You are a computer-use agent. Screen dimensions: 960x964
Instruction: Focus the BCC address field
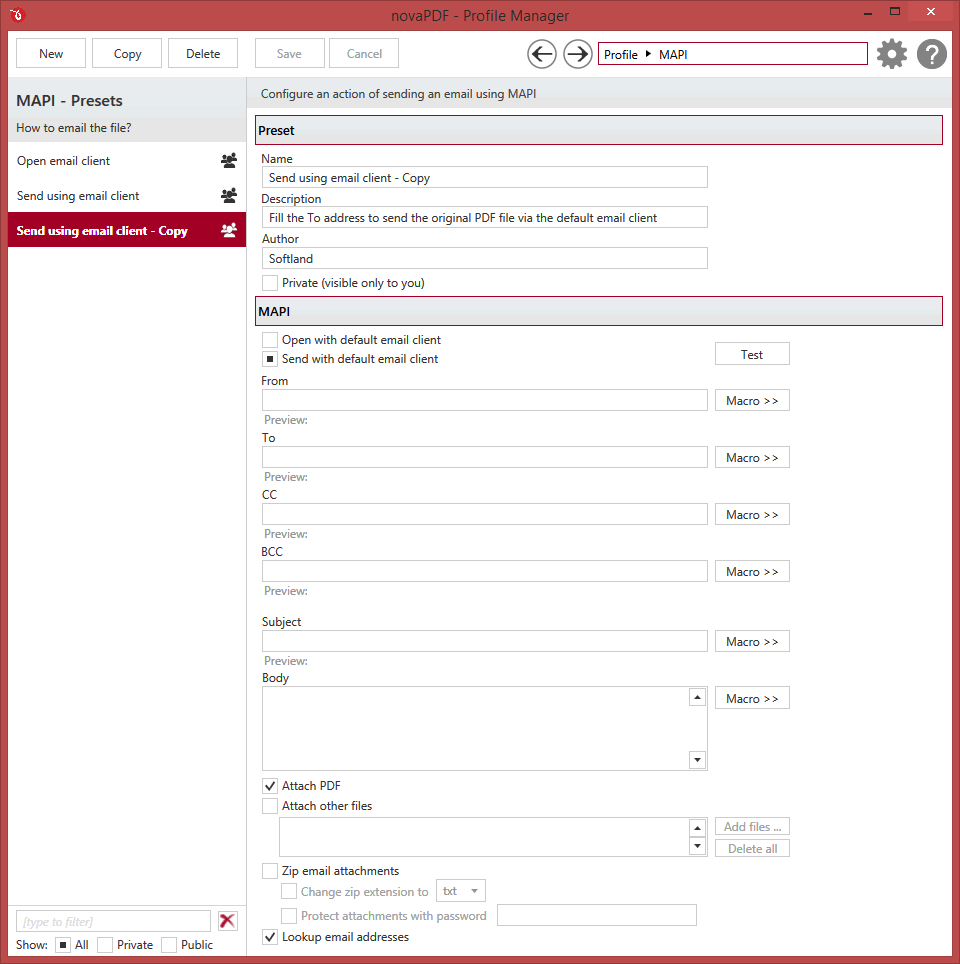point(485,571)
